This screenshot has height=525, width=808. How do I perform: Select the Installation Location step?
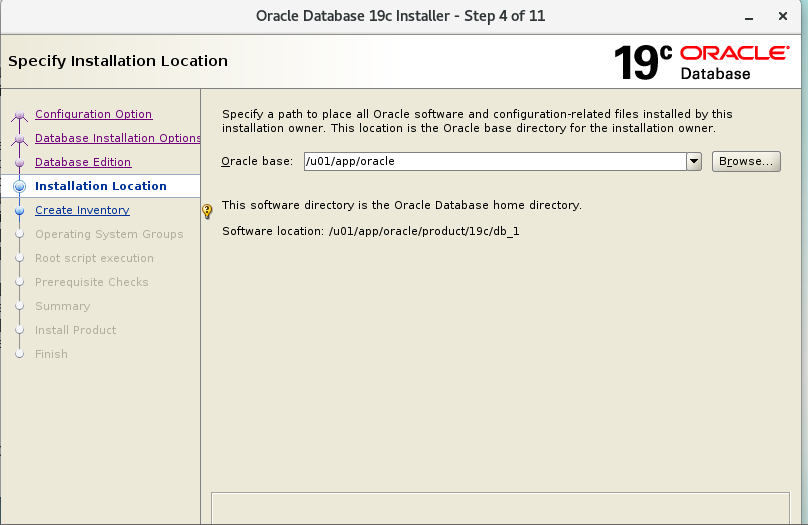100,186
